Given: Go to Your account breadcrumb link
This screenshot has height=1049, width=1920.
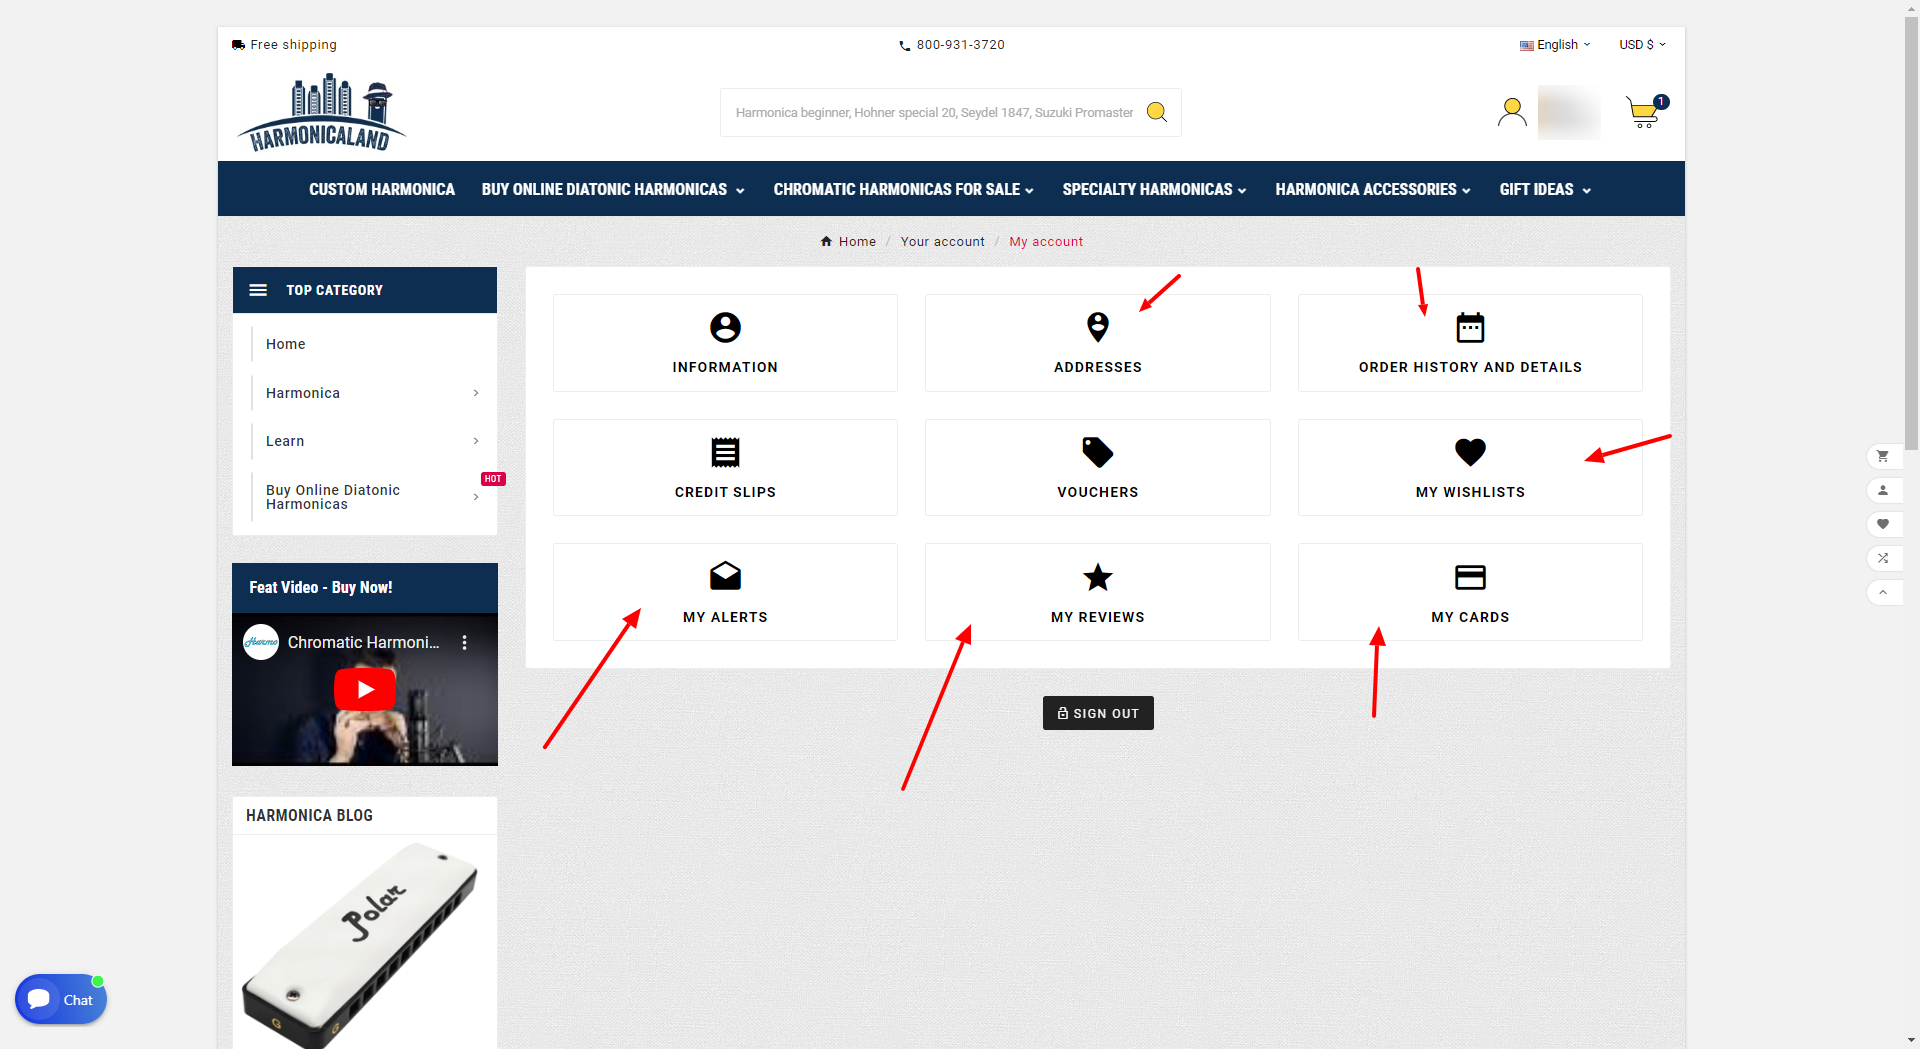Looking at the screenshot, I should [942, 242].
